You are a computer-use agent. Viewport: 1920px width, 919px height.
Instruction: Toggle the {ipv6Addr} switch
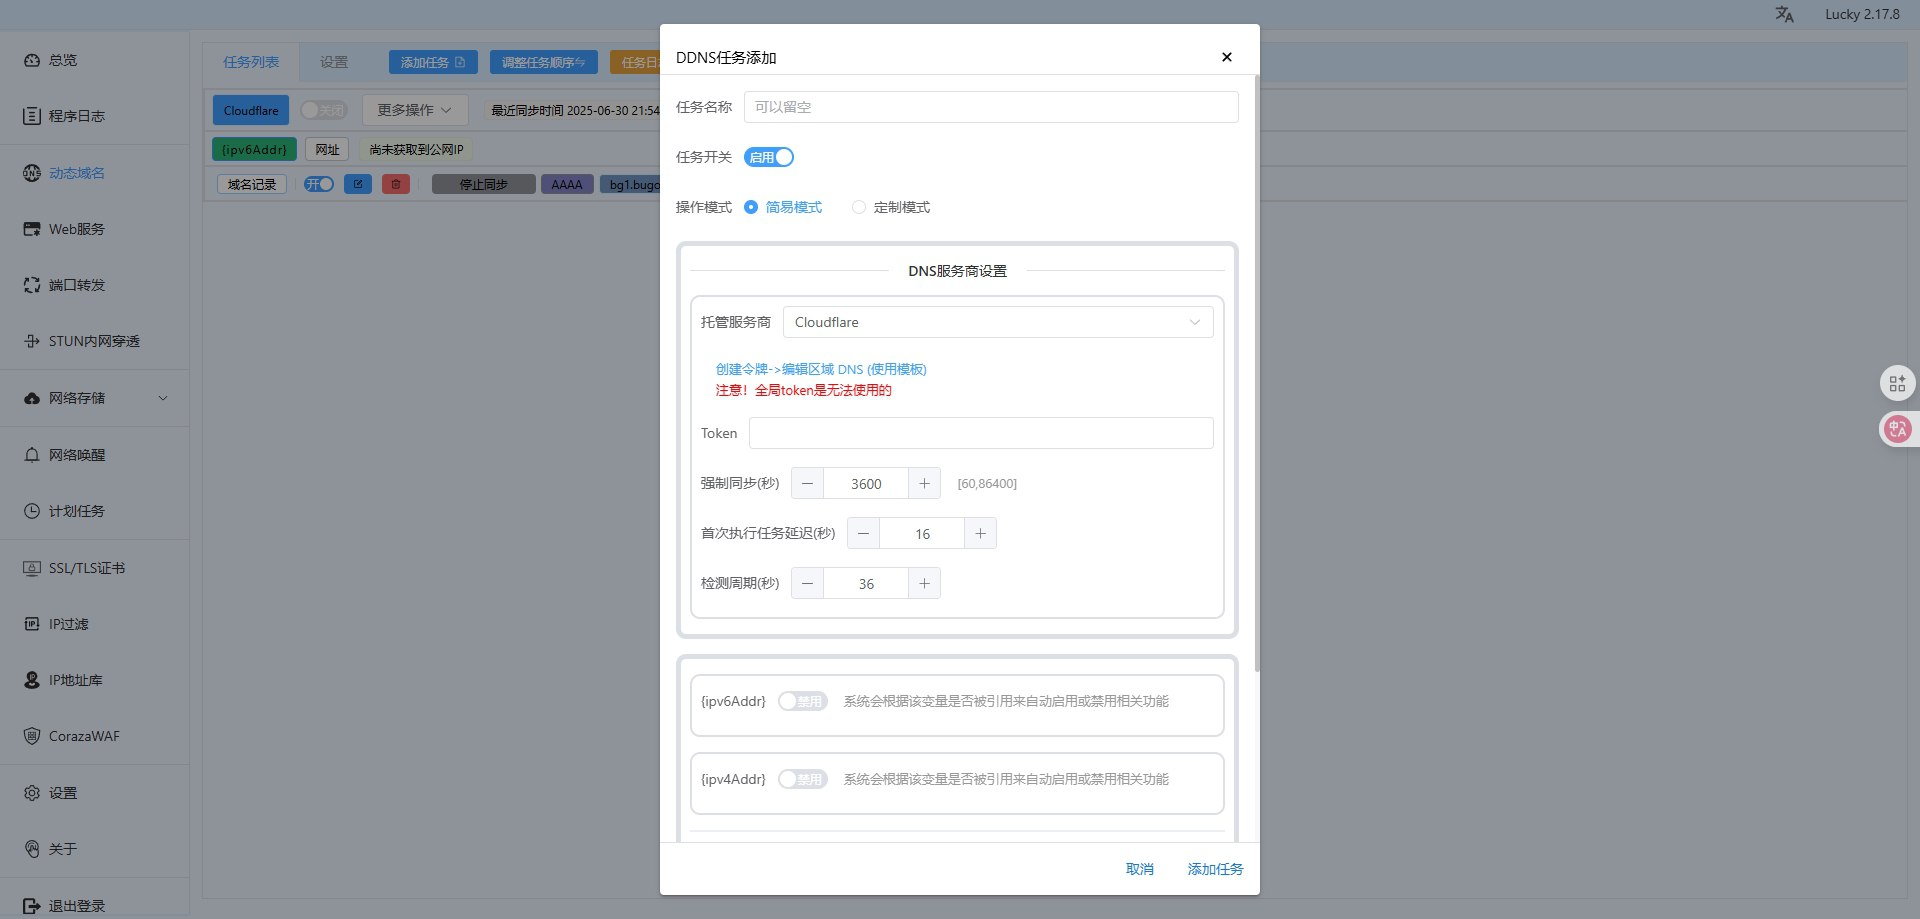click(x=802, y=701)
